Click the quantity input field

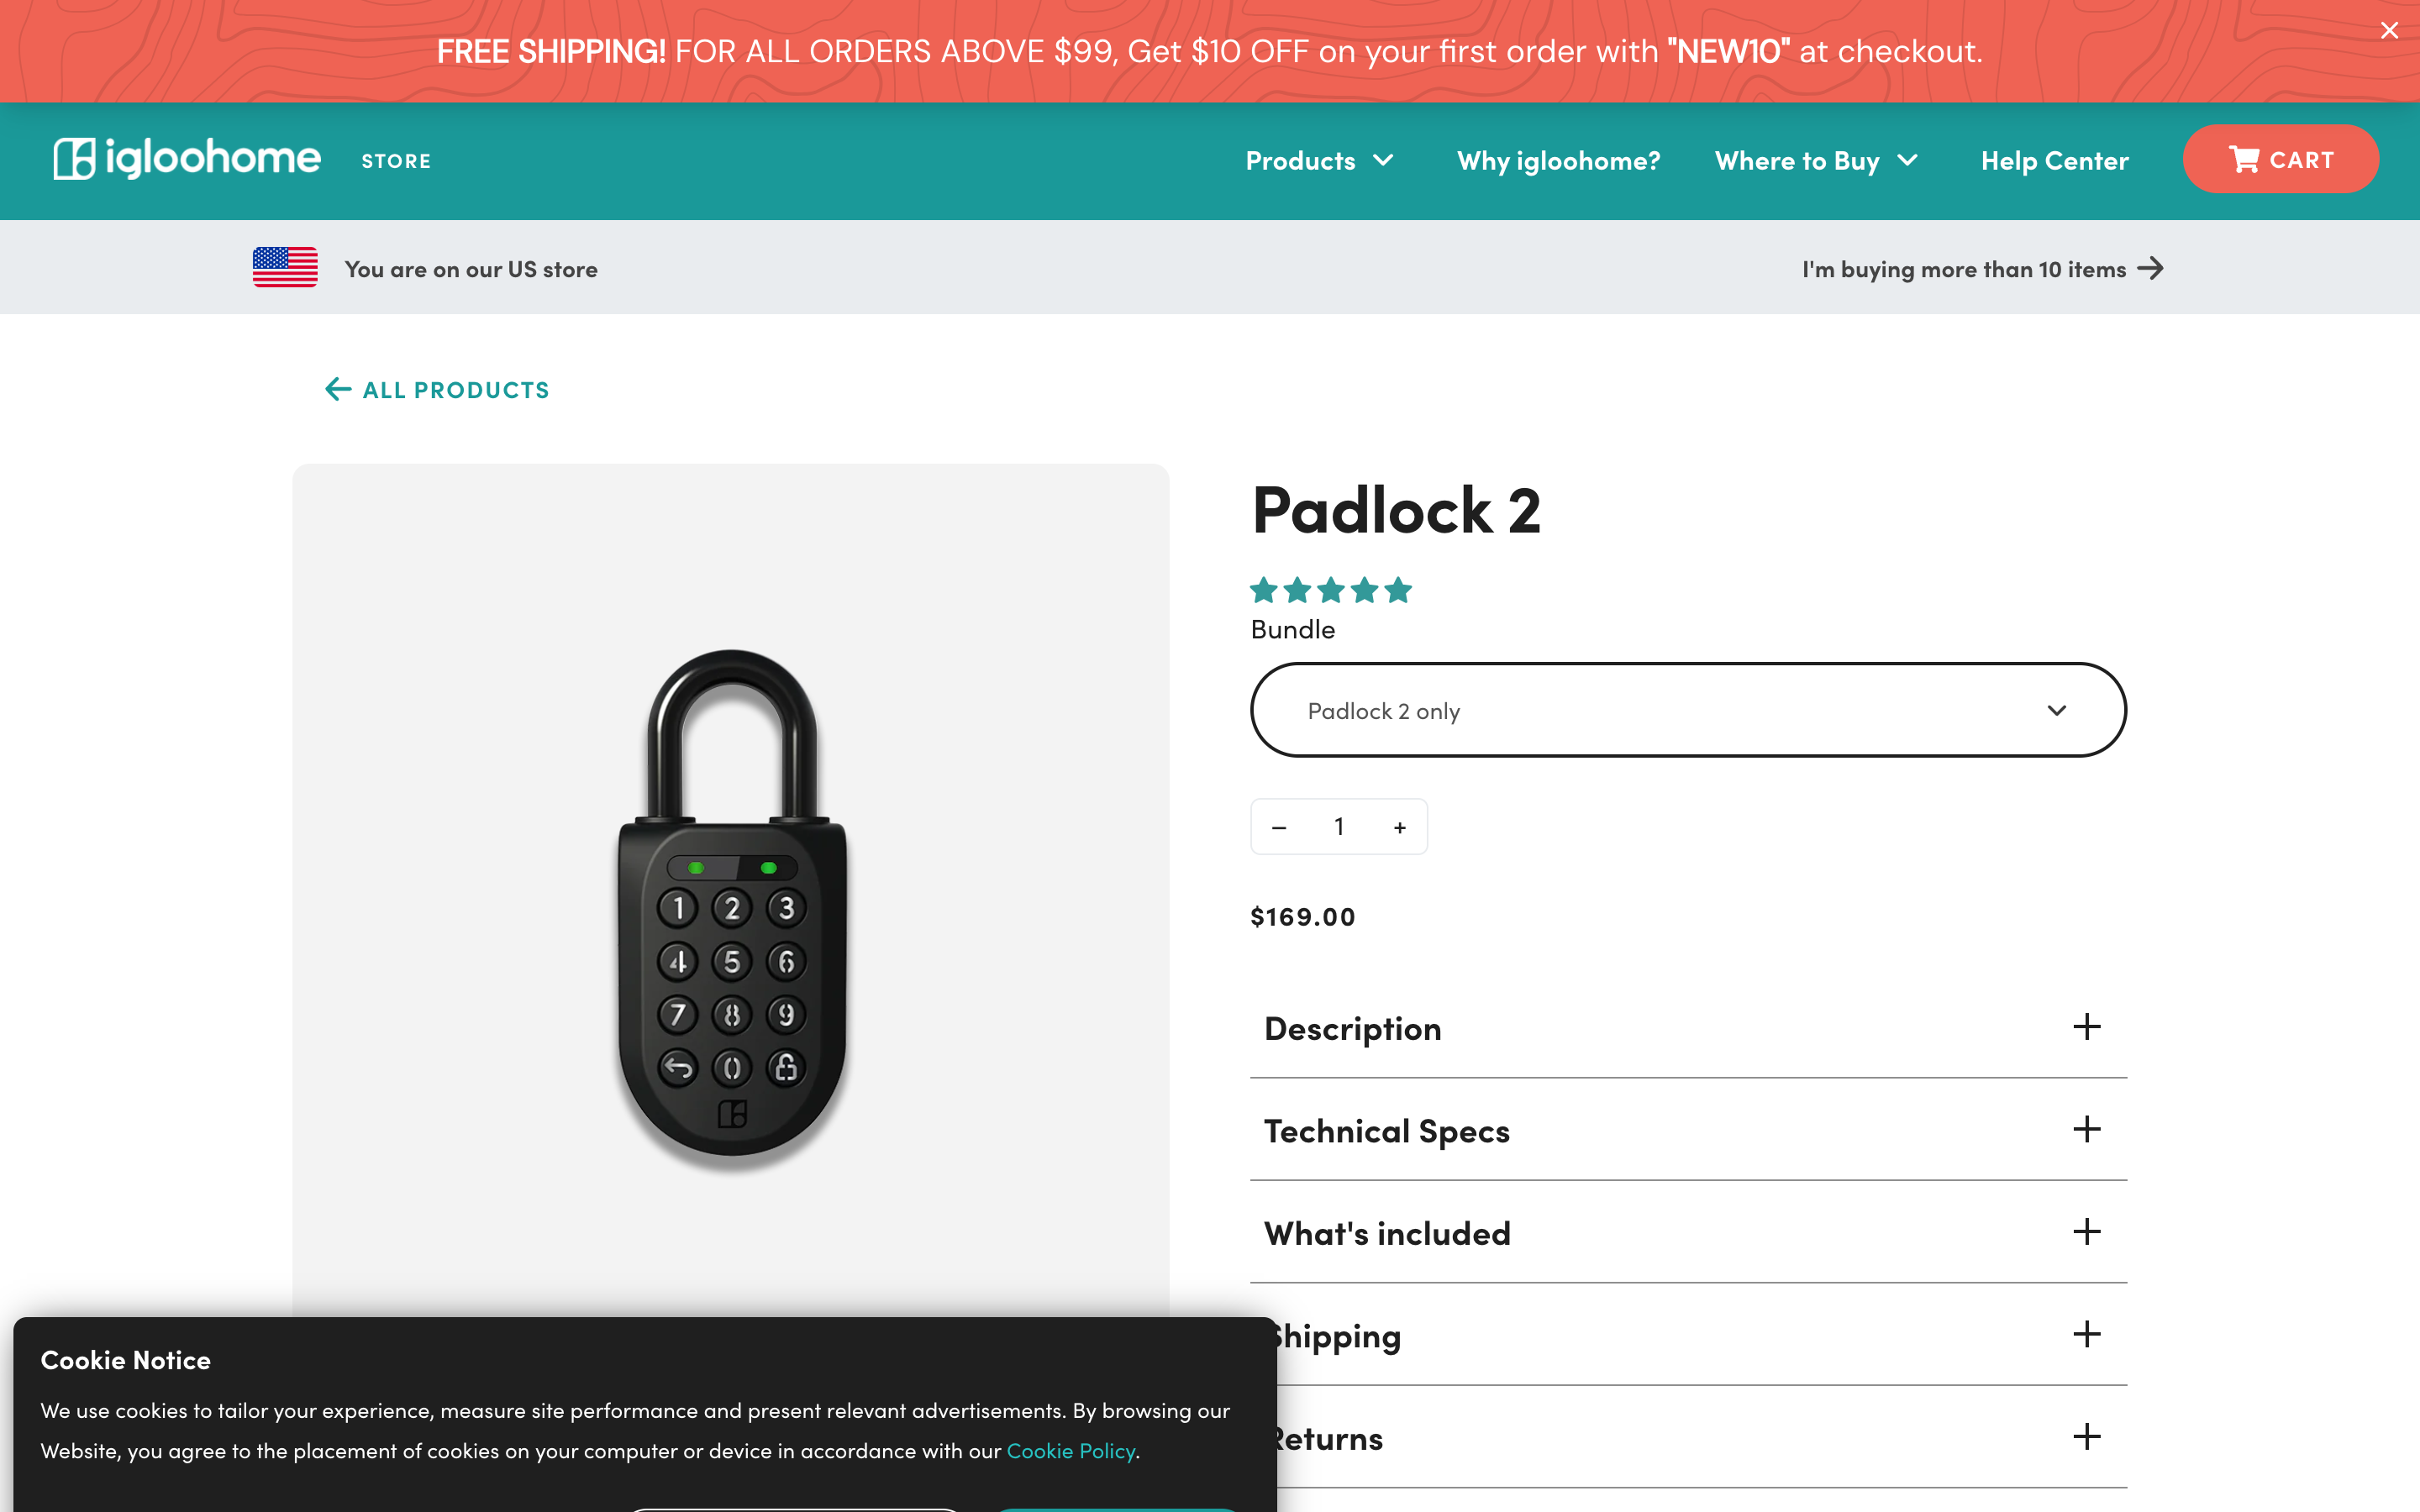coord(1339,826)
